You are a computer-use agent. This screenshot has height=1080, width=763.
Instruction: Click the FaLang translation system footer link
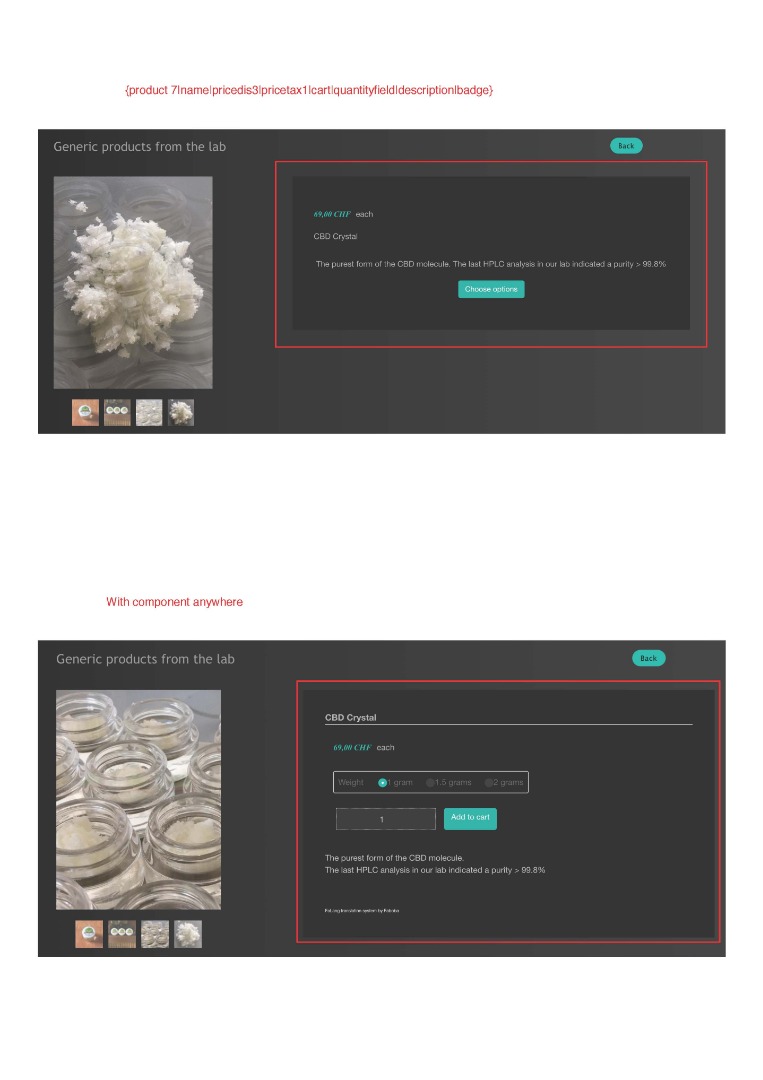(x=362, y=911)
